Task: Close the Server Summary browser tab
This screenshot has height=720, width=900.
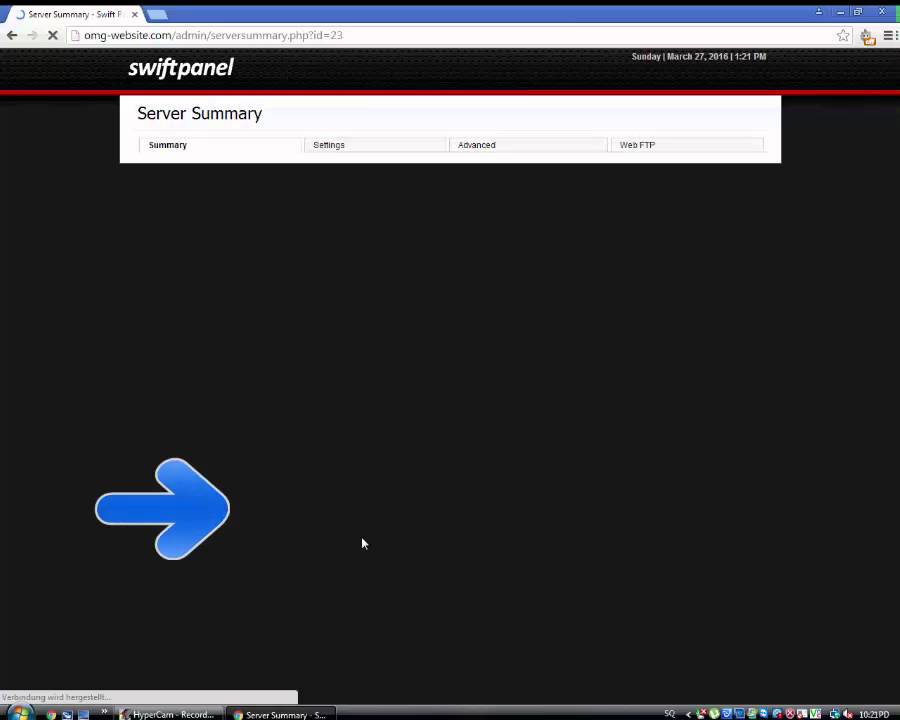Action: pyautogui.click(x=134, y=14)
